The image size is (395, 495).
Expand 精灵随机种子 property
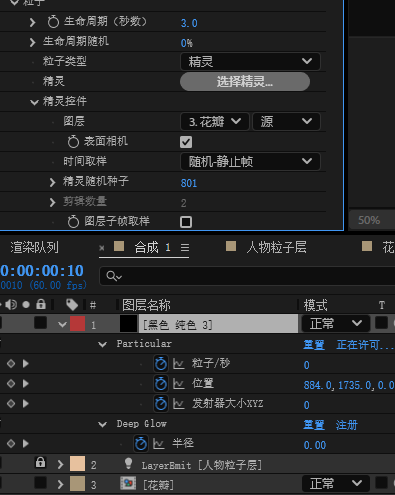[52, 182]
